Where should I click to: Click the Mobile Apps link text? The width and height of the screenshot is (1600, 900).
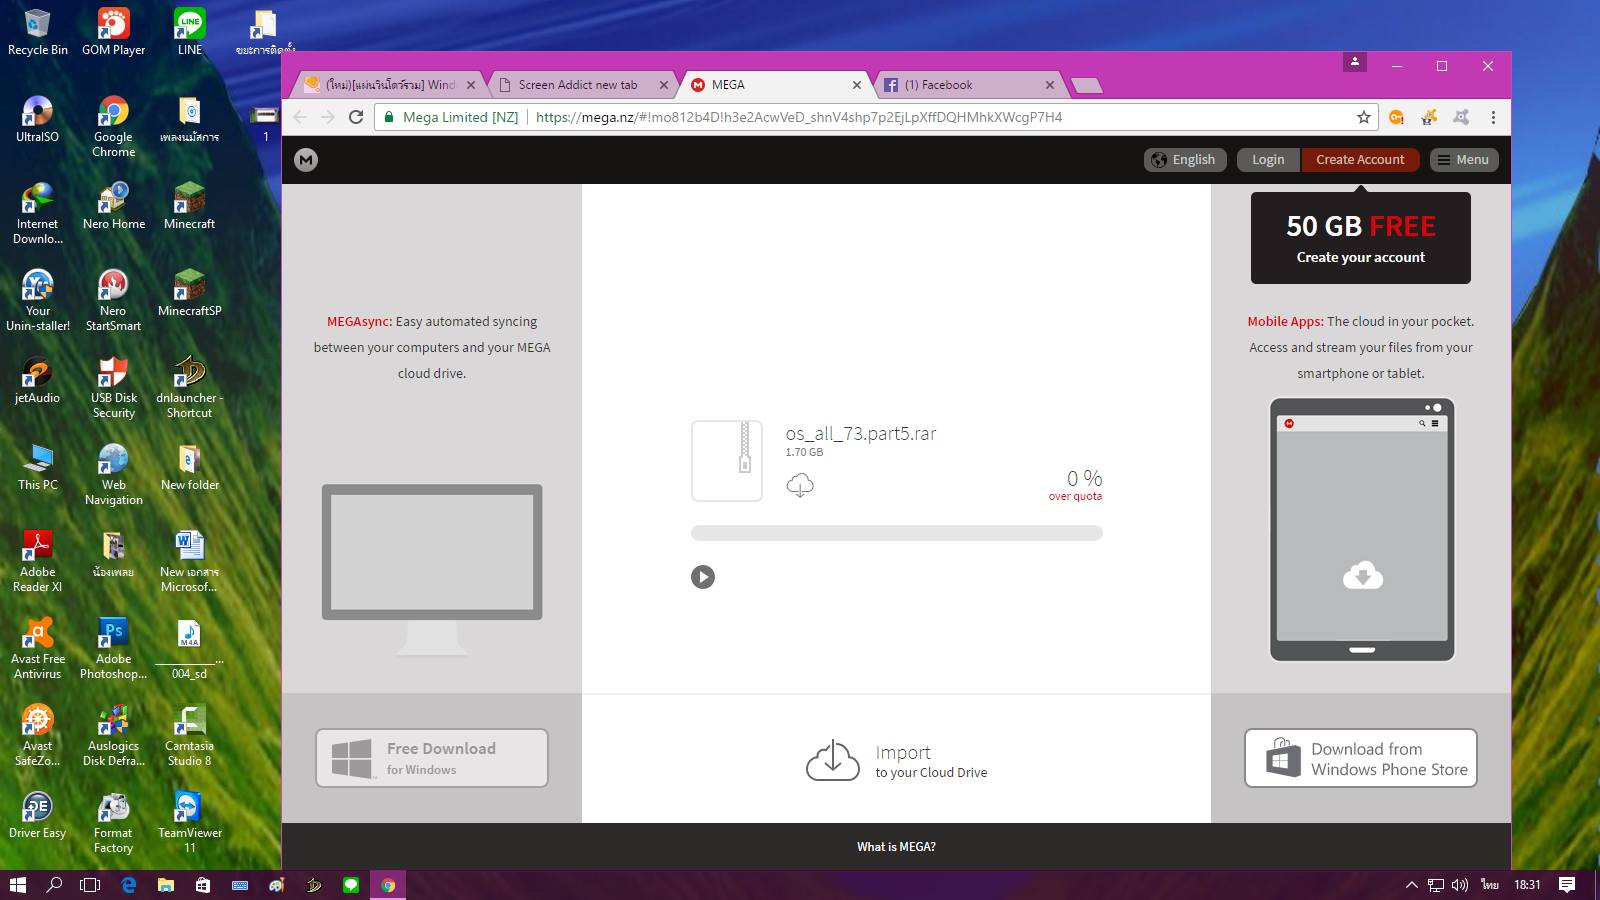tap(1285, 322)
